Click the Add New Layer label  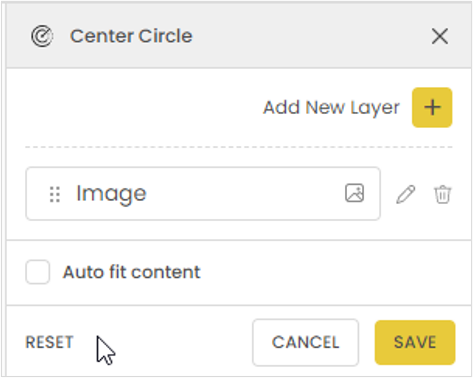click(331, 108)
